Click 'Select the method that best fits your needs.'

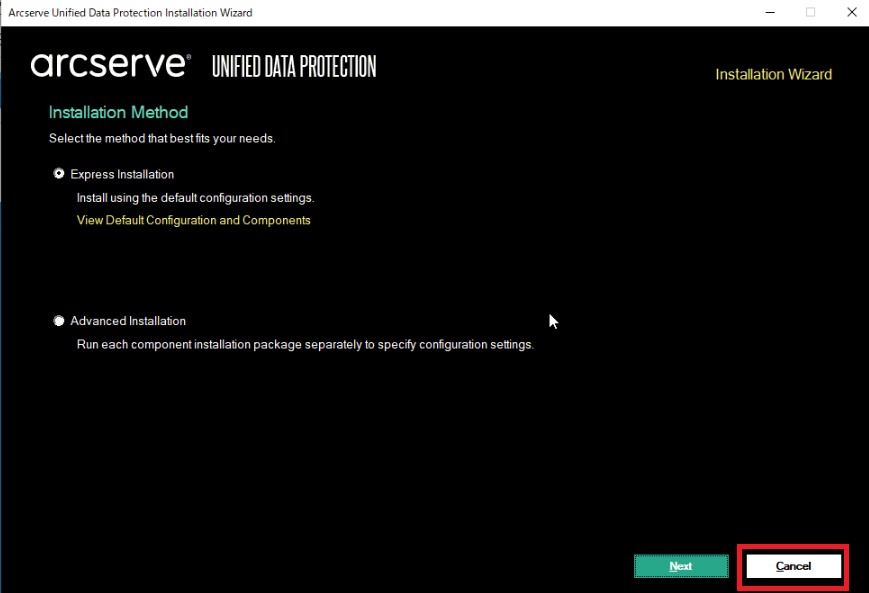click(x=162, y=139)
